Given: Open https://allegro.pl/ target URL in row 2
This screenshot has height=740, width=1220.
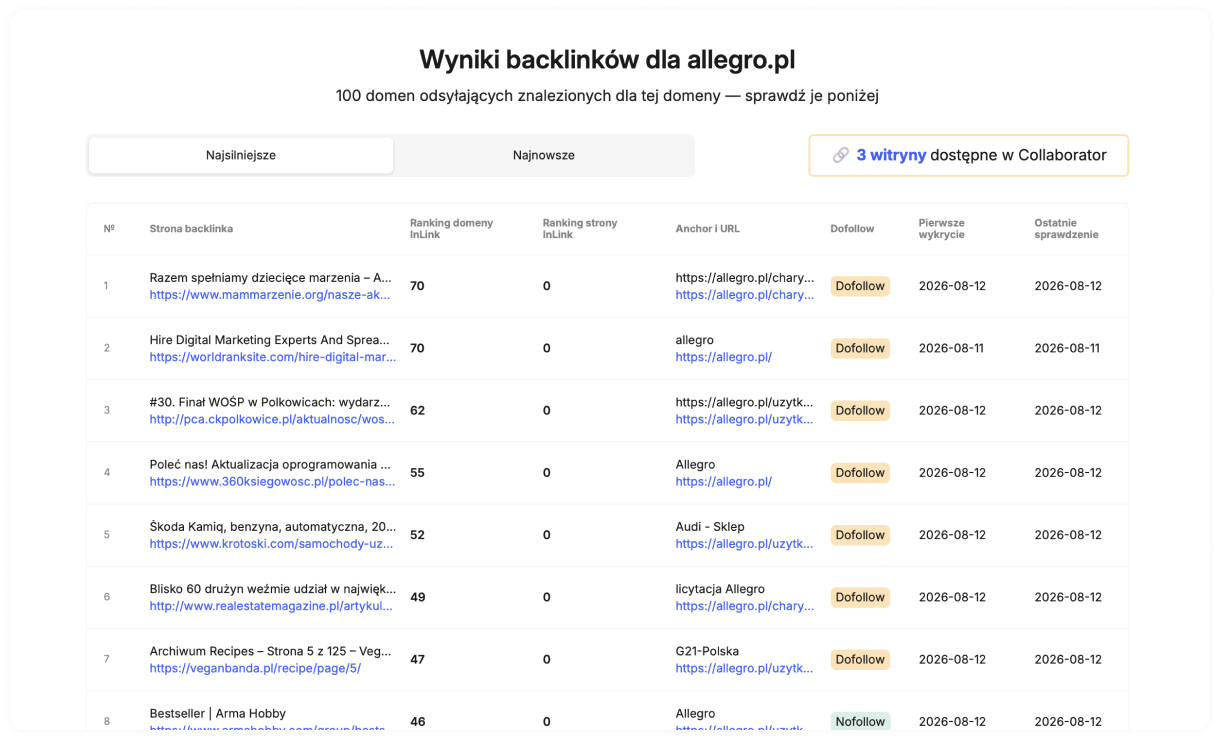Looking at the screenshot, I should (x=723, y=357).
